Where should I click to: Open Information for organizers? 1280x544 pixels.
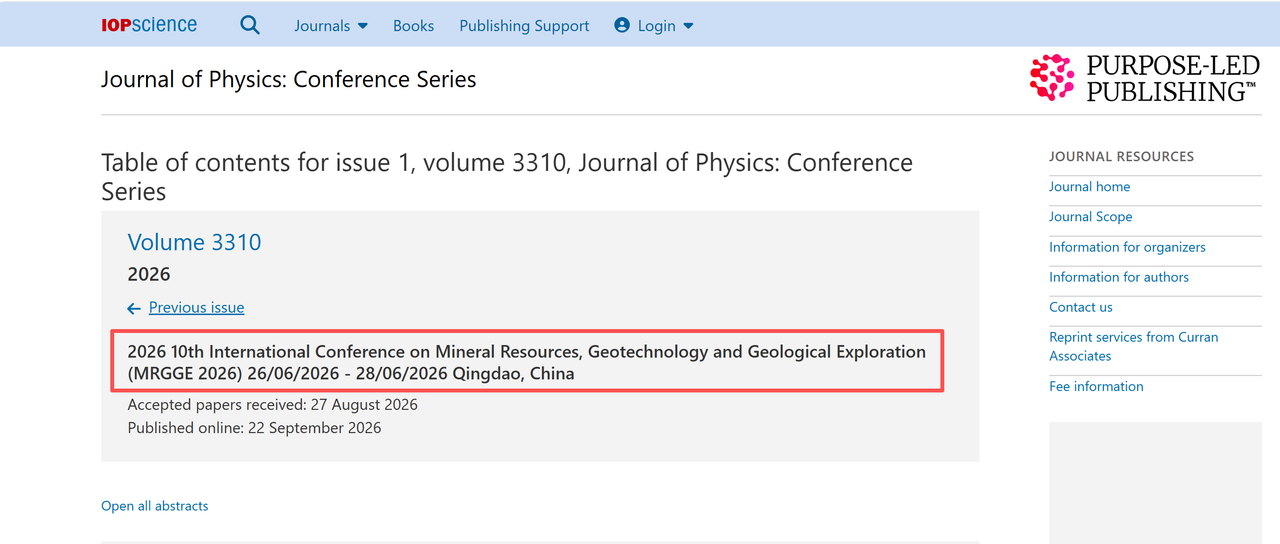pos(1127,247)
